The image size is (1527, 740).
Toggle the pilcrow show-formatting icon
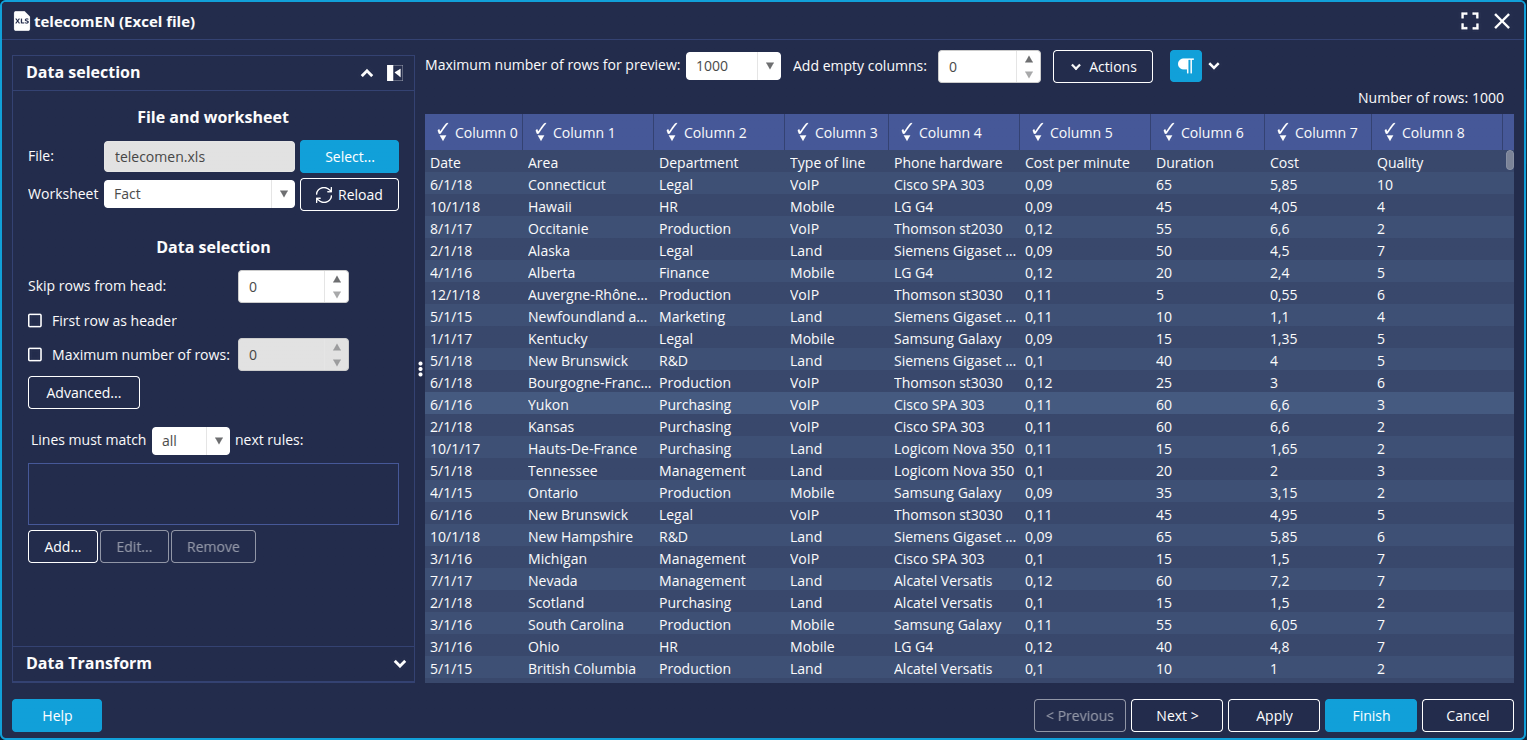pyautogui.click(x=1185, y=66)
